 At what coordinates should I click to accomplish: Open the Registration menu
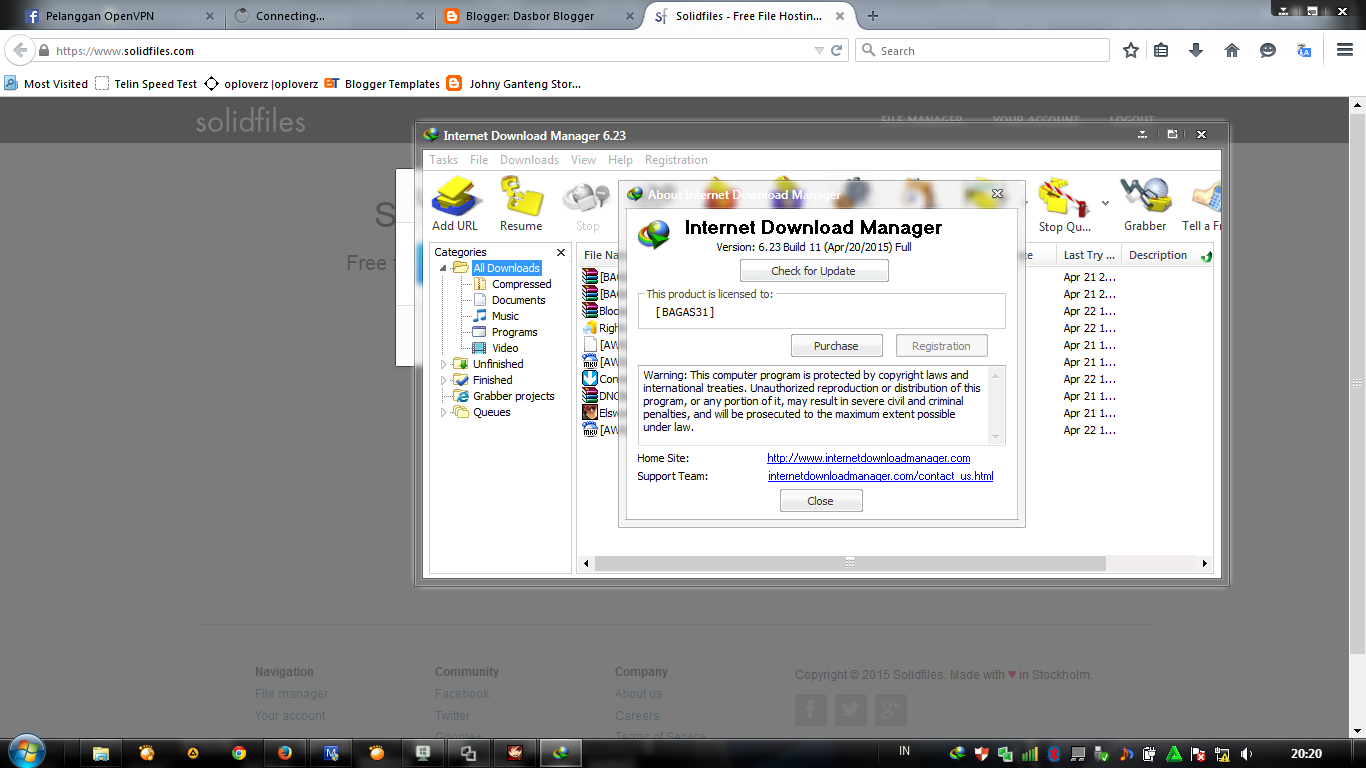pyautogui.click(x=676, y=160)
